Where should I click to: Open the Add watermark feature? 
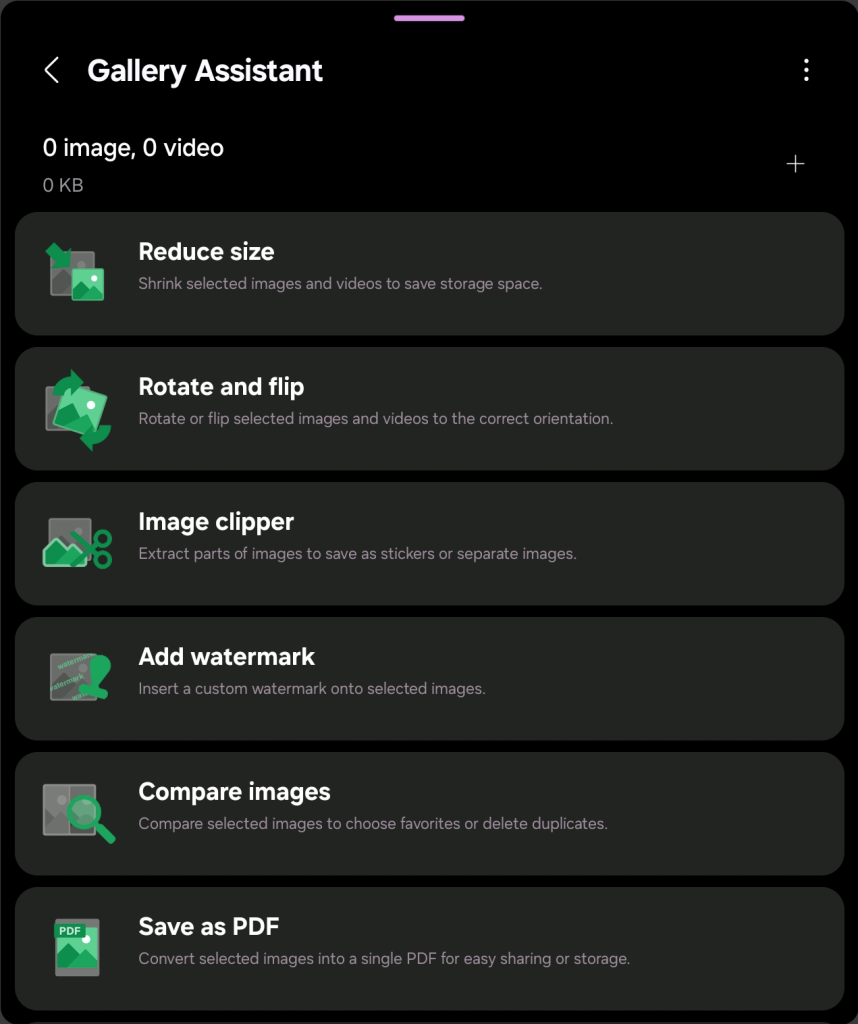pos(226,657)
